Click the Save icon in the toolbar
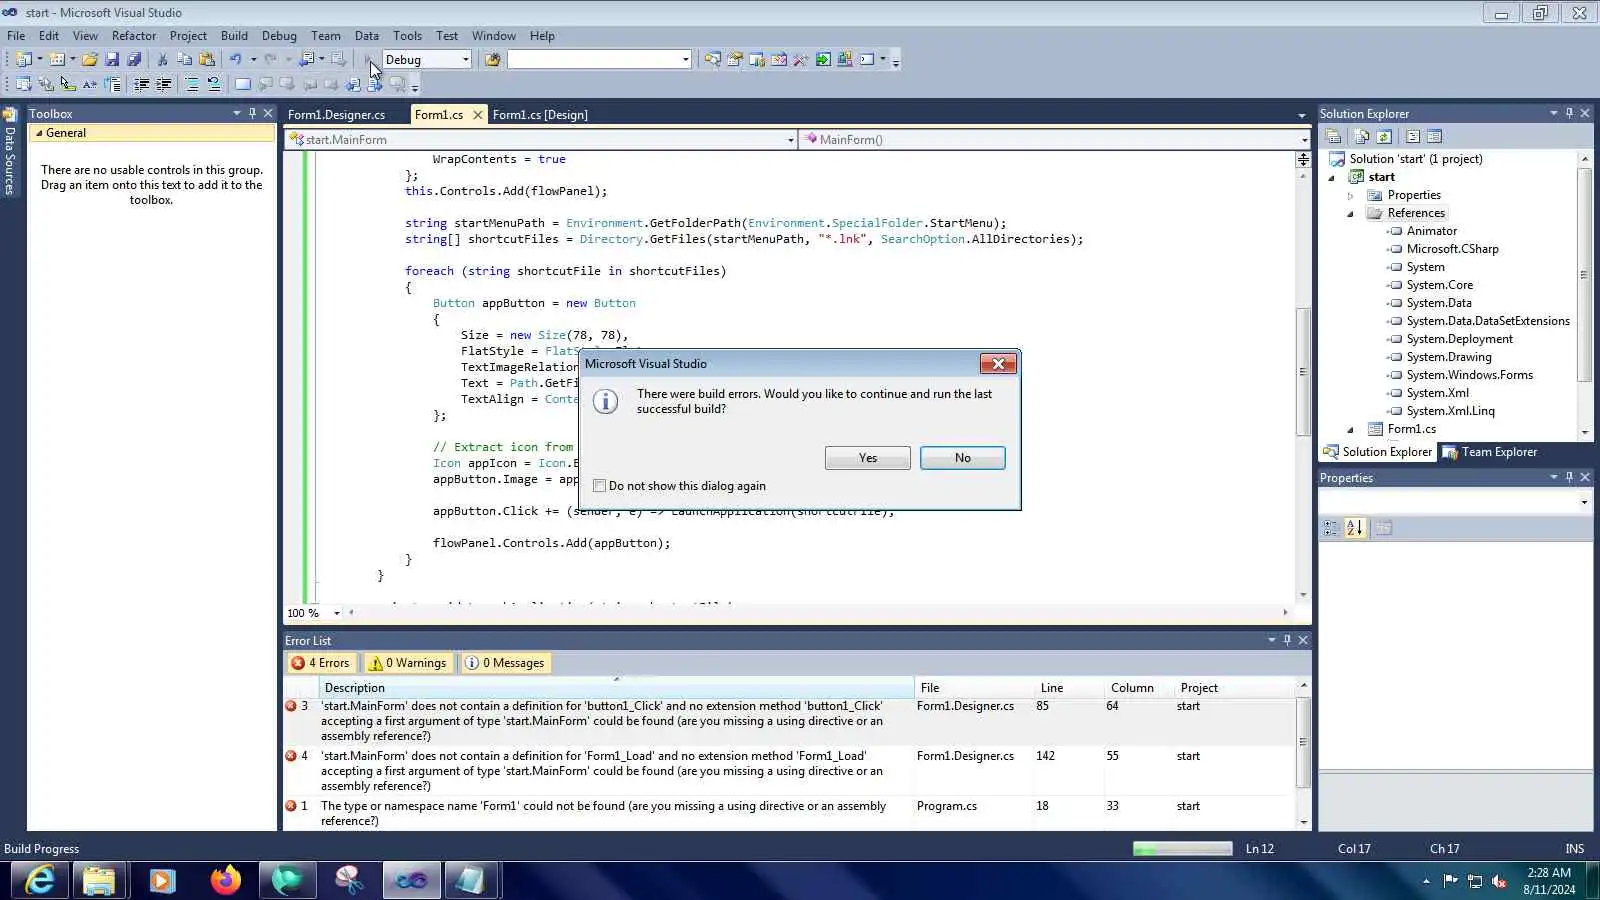Viewport: 1600px width, 900px height. [x=112, y=60]
